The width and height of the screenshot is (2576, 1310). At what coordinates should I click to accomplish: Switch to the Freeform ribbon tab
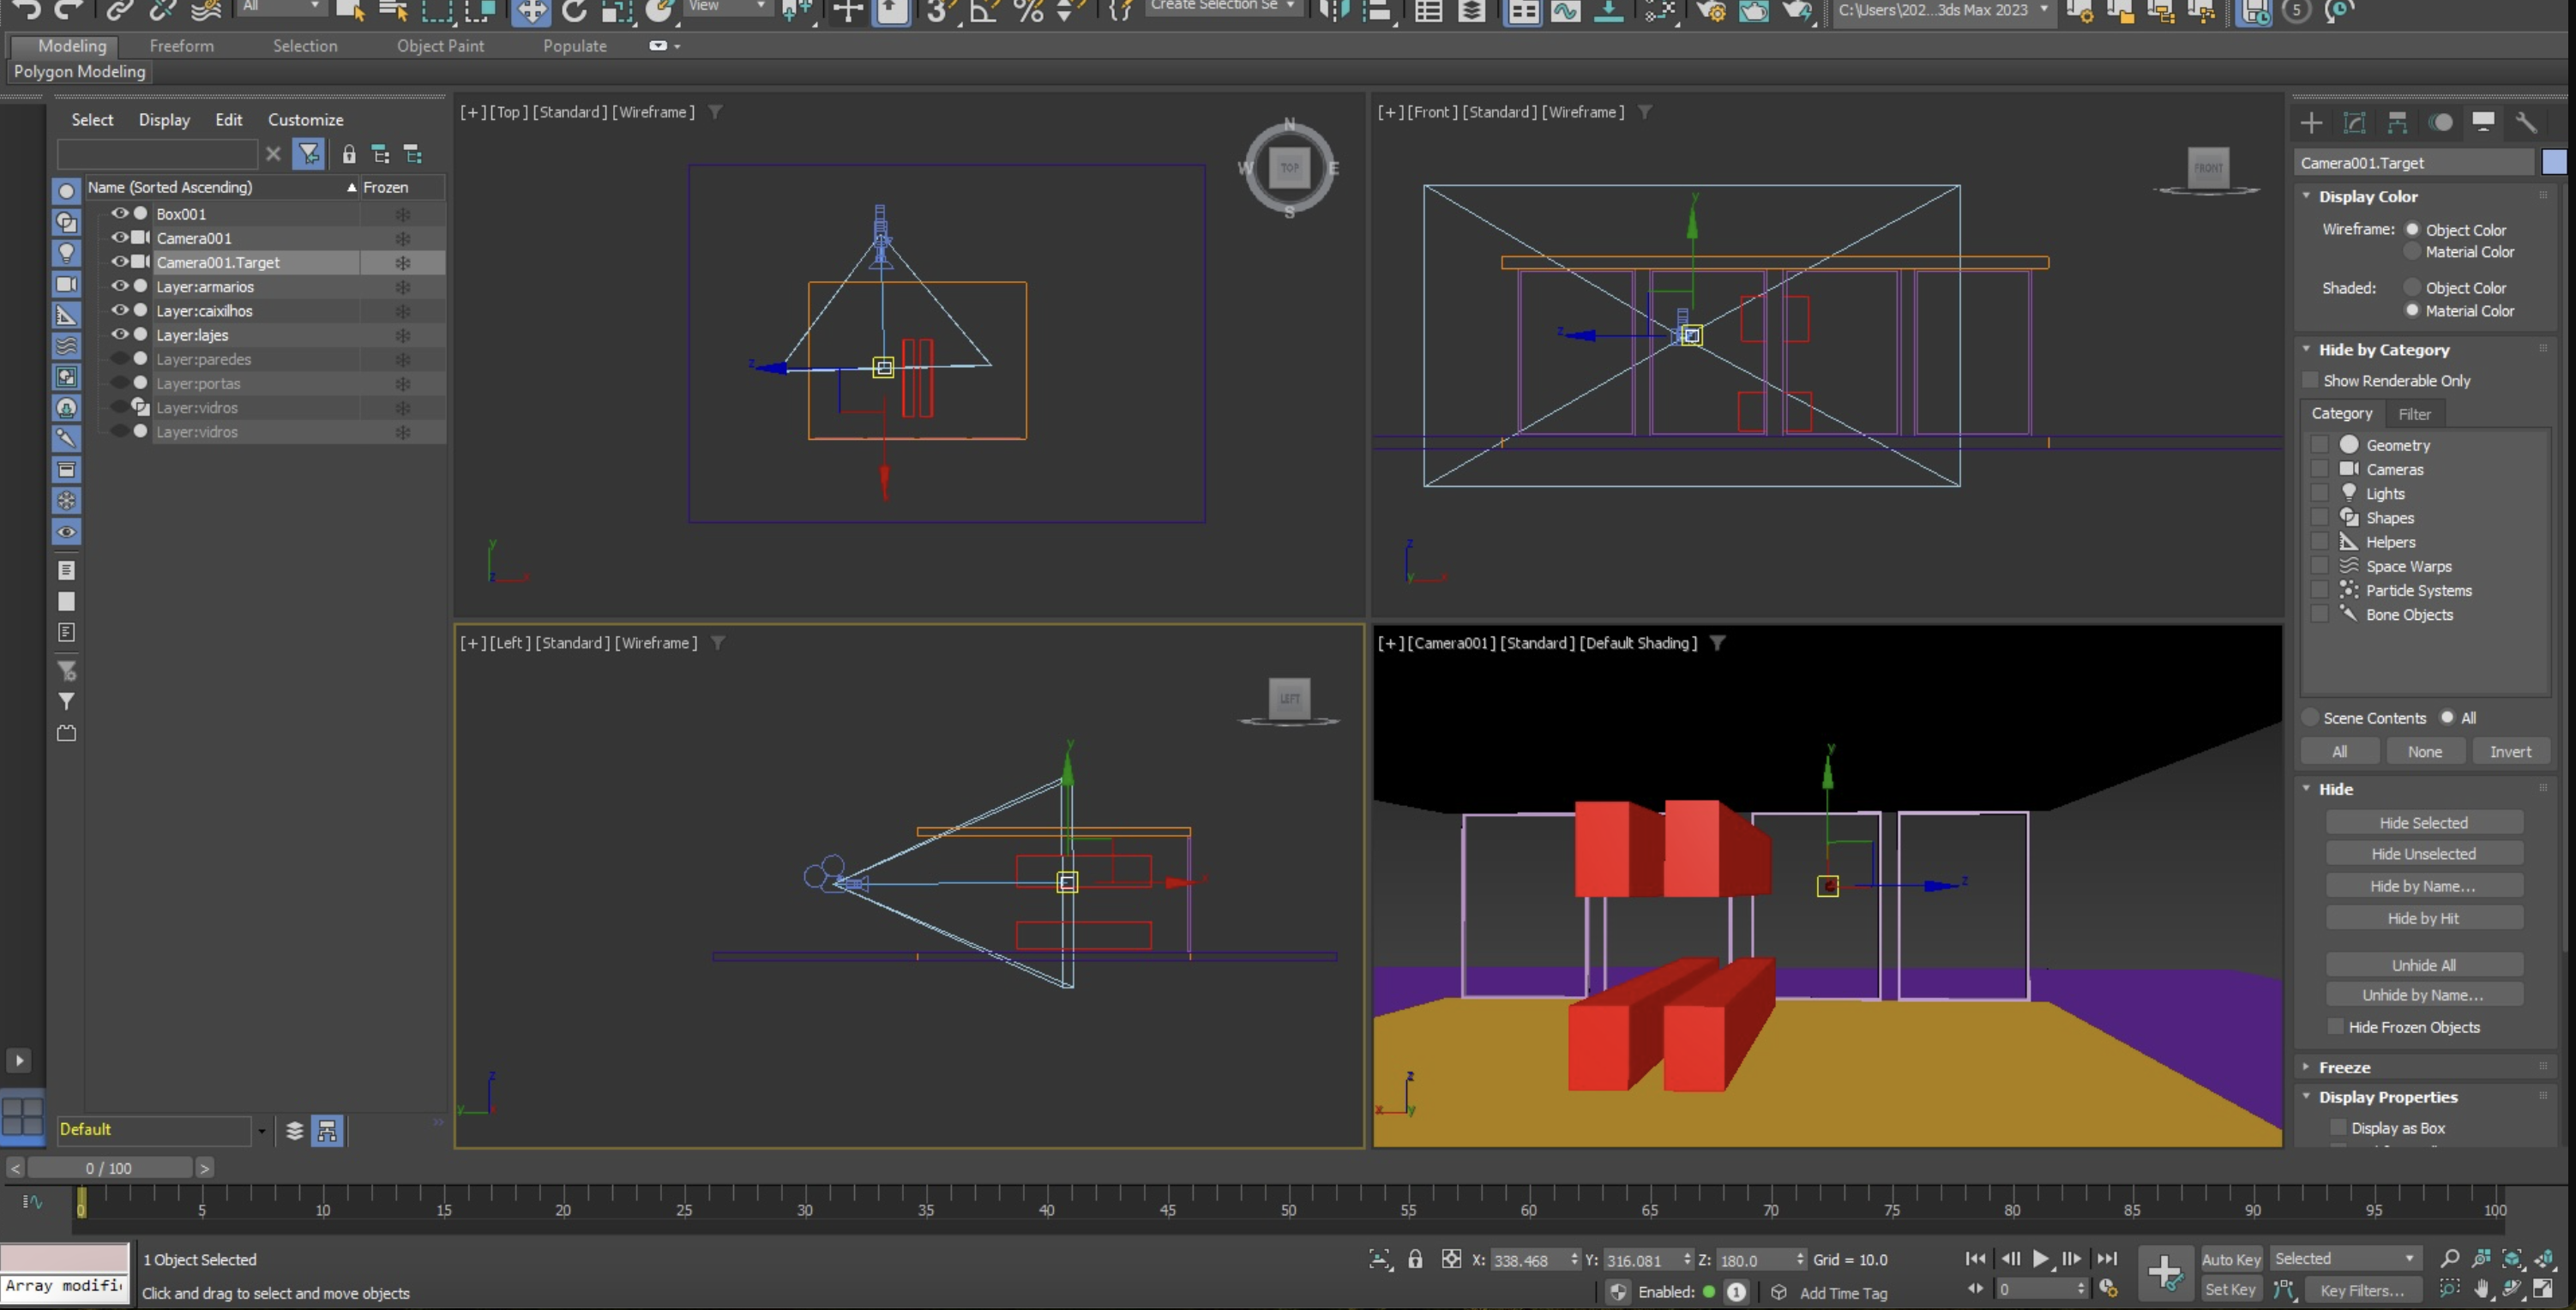click(181, 46)
